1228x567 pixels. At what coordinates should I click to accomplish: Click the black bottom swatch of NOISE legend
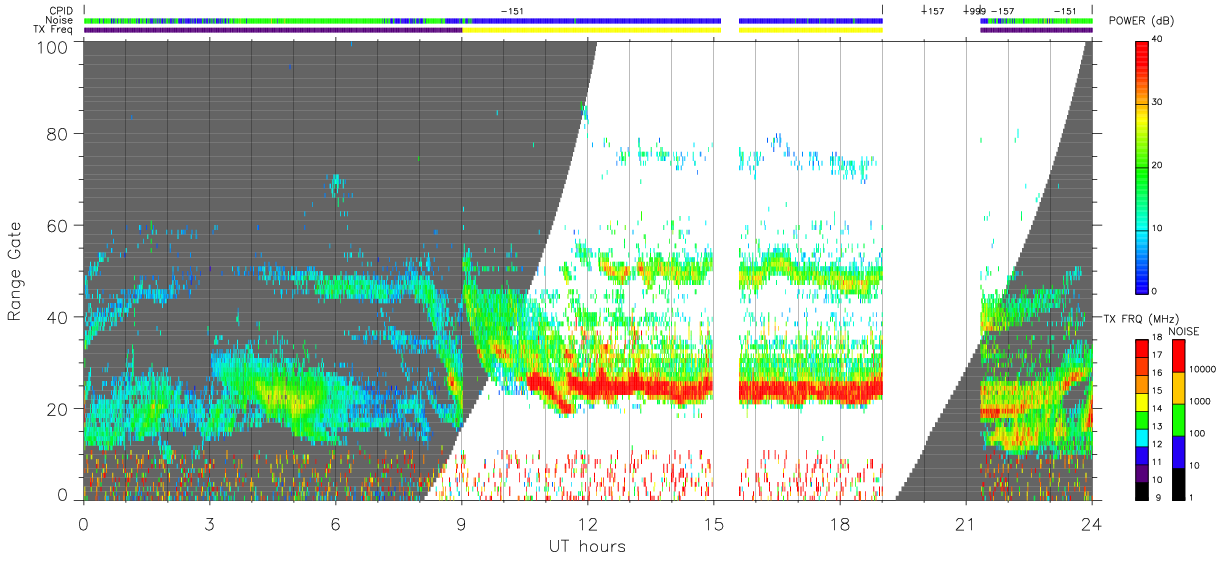(x=1179, y=483)
